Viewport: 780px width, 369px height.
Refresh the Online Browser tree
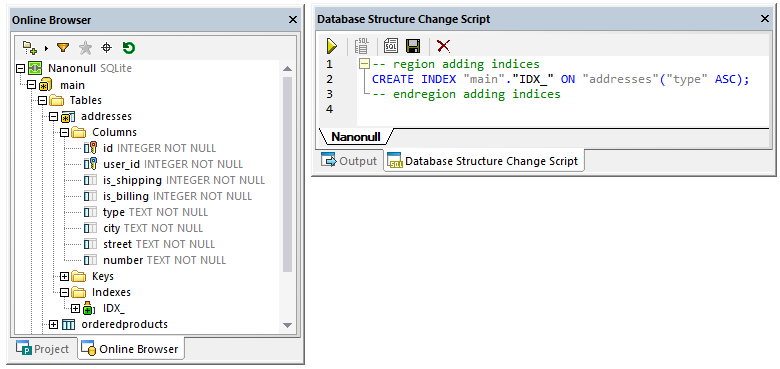128,48
